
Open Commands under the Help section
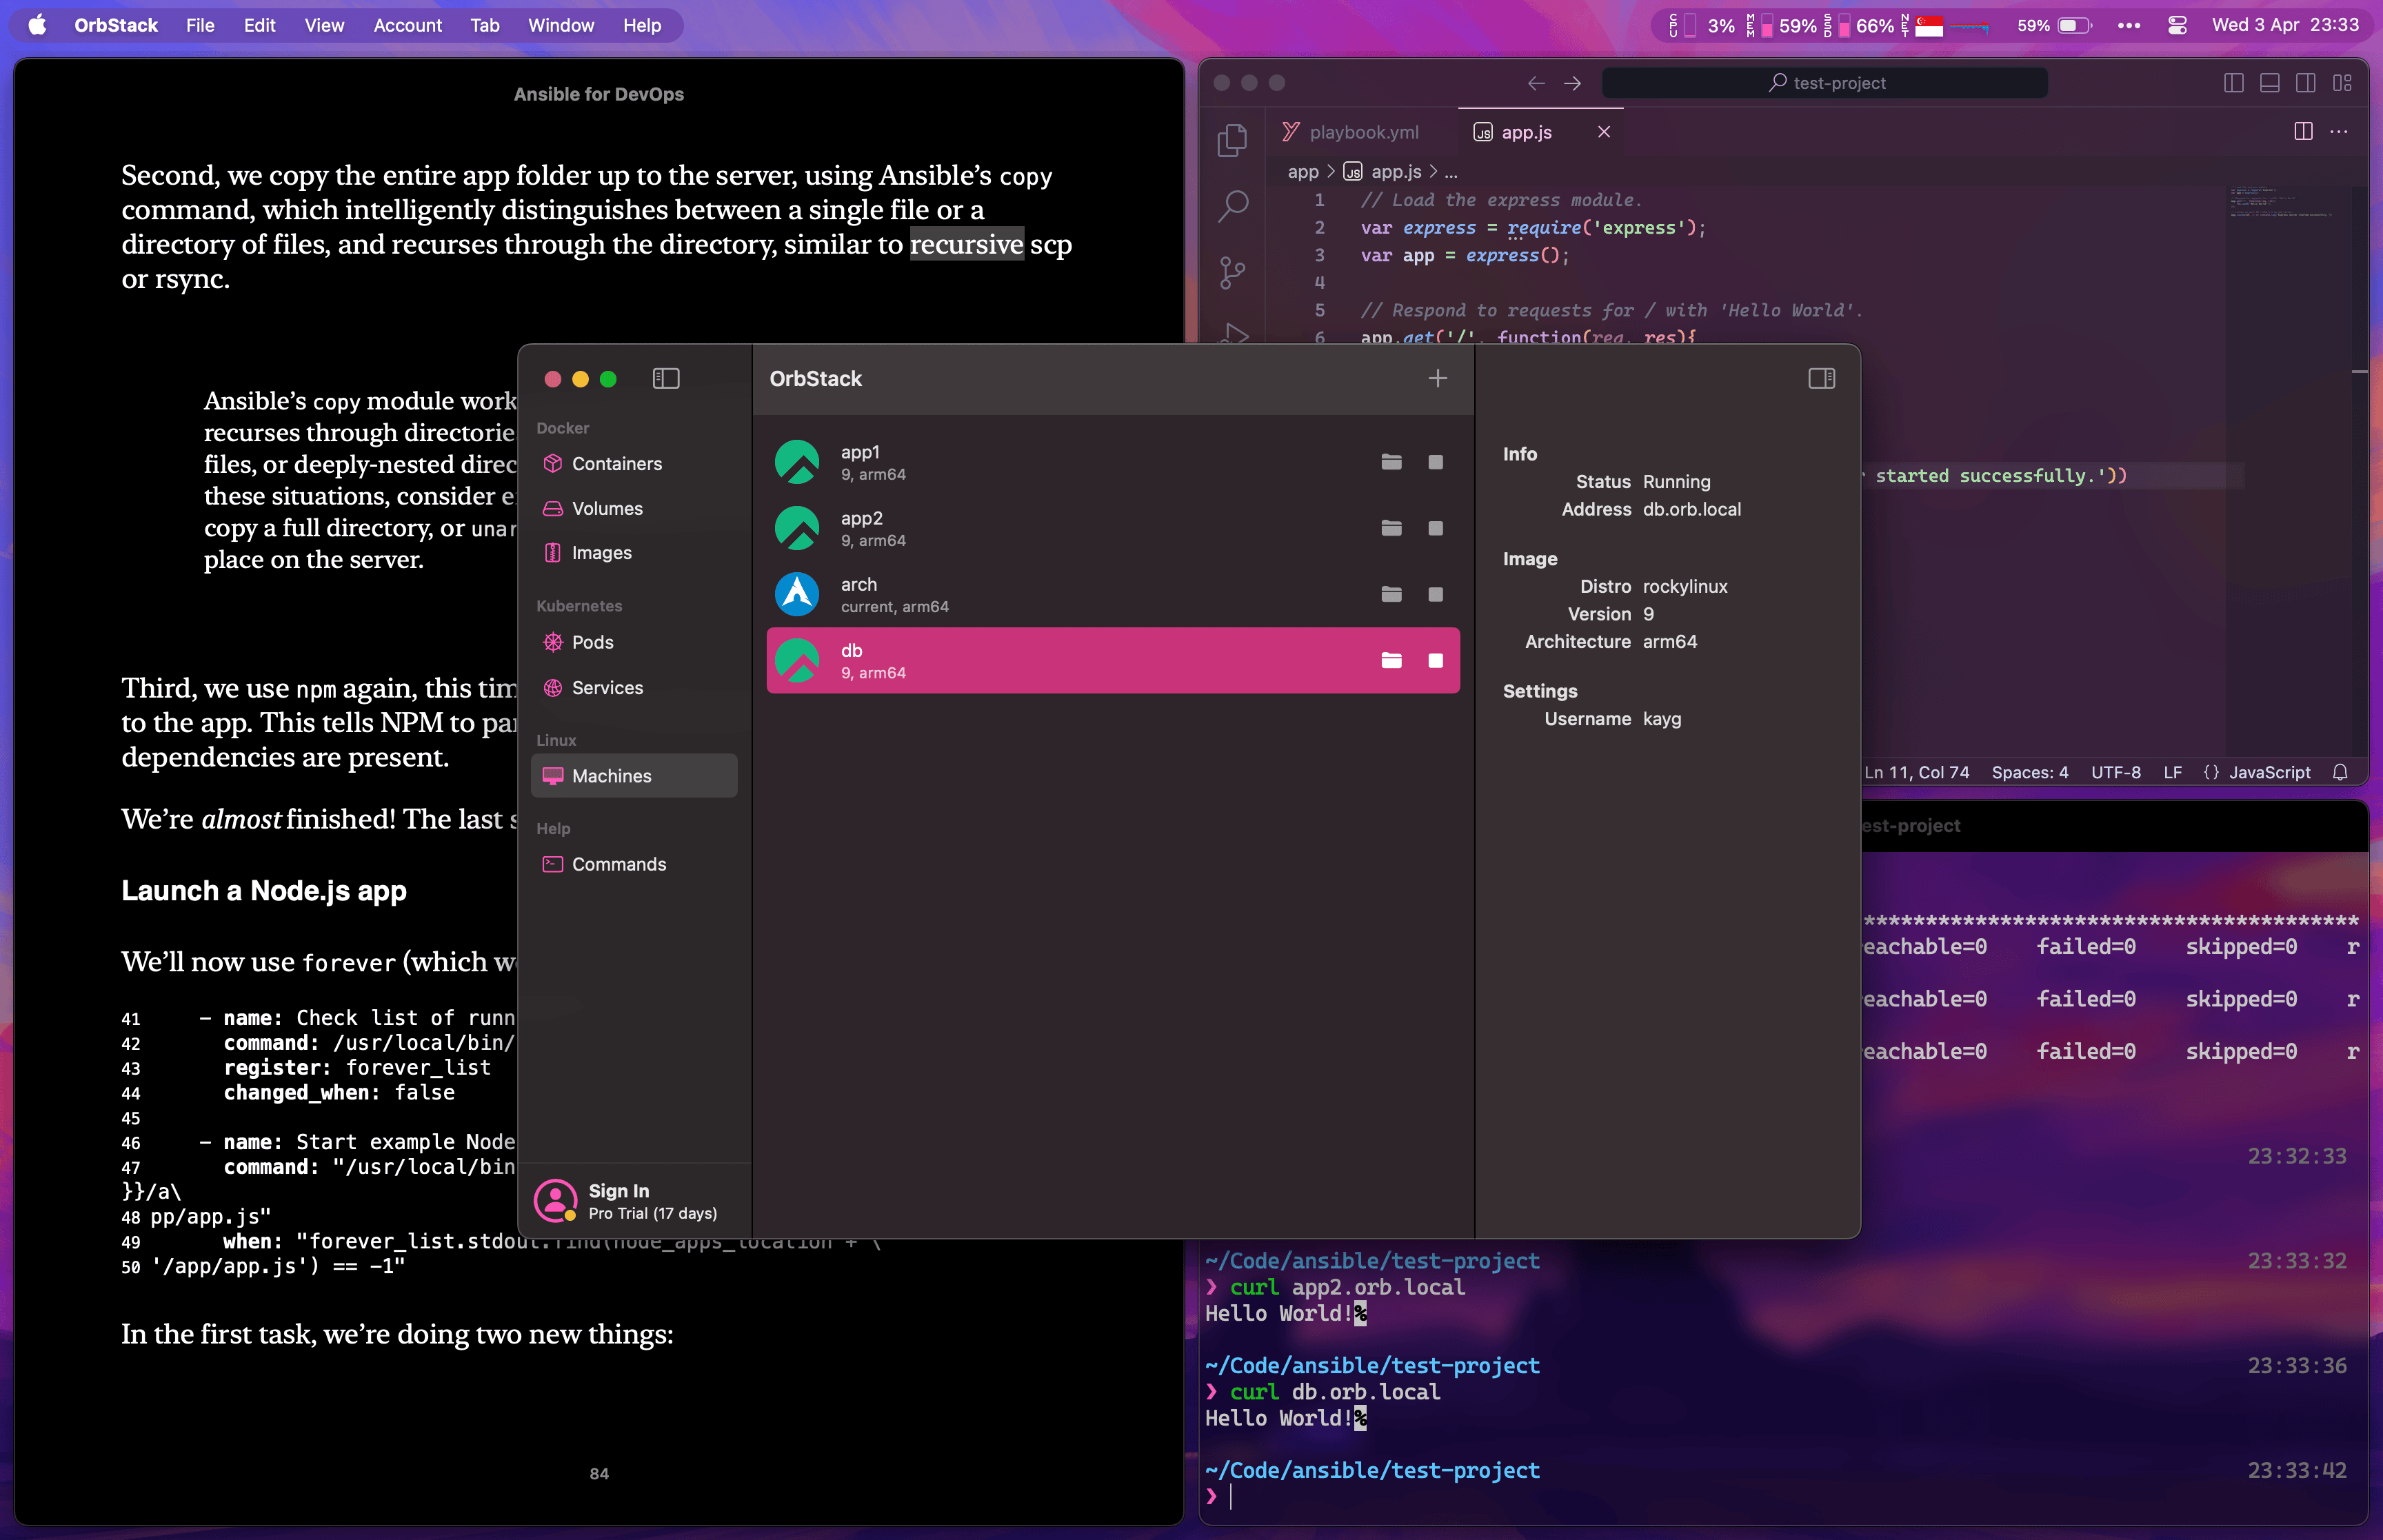[x=619, y=864]
